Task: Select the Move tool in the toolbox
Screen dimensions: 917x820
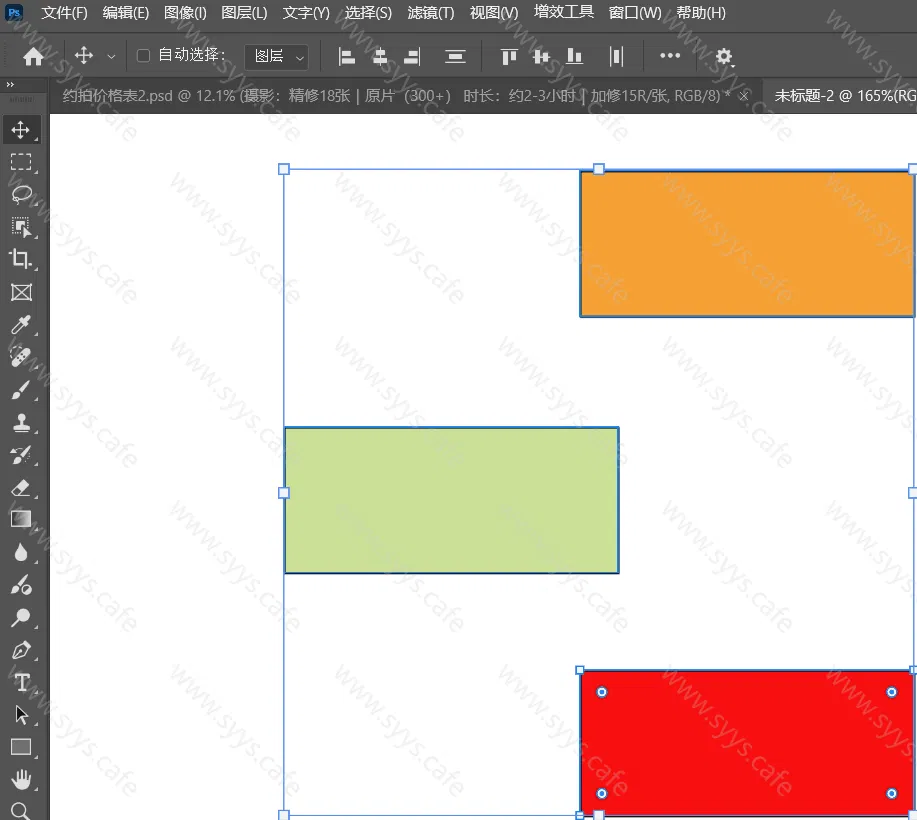Action: [x=21, y=130]
